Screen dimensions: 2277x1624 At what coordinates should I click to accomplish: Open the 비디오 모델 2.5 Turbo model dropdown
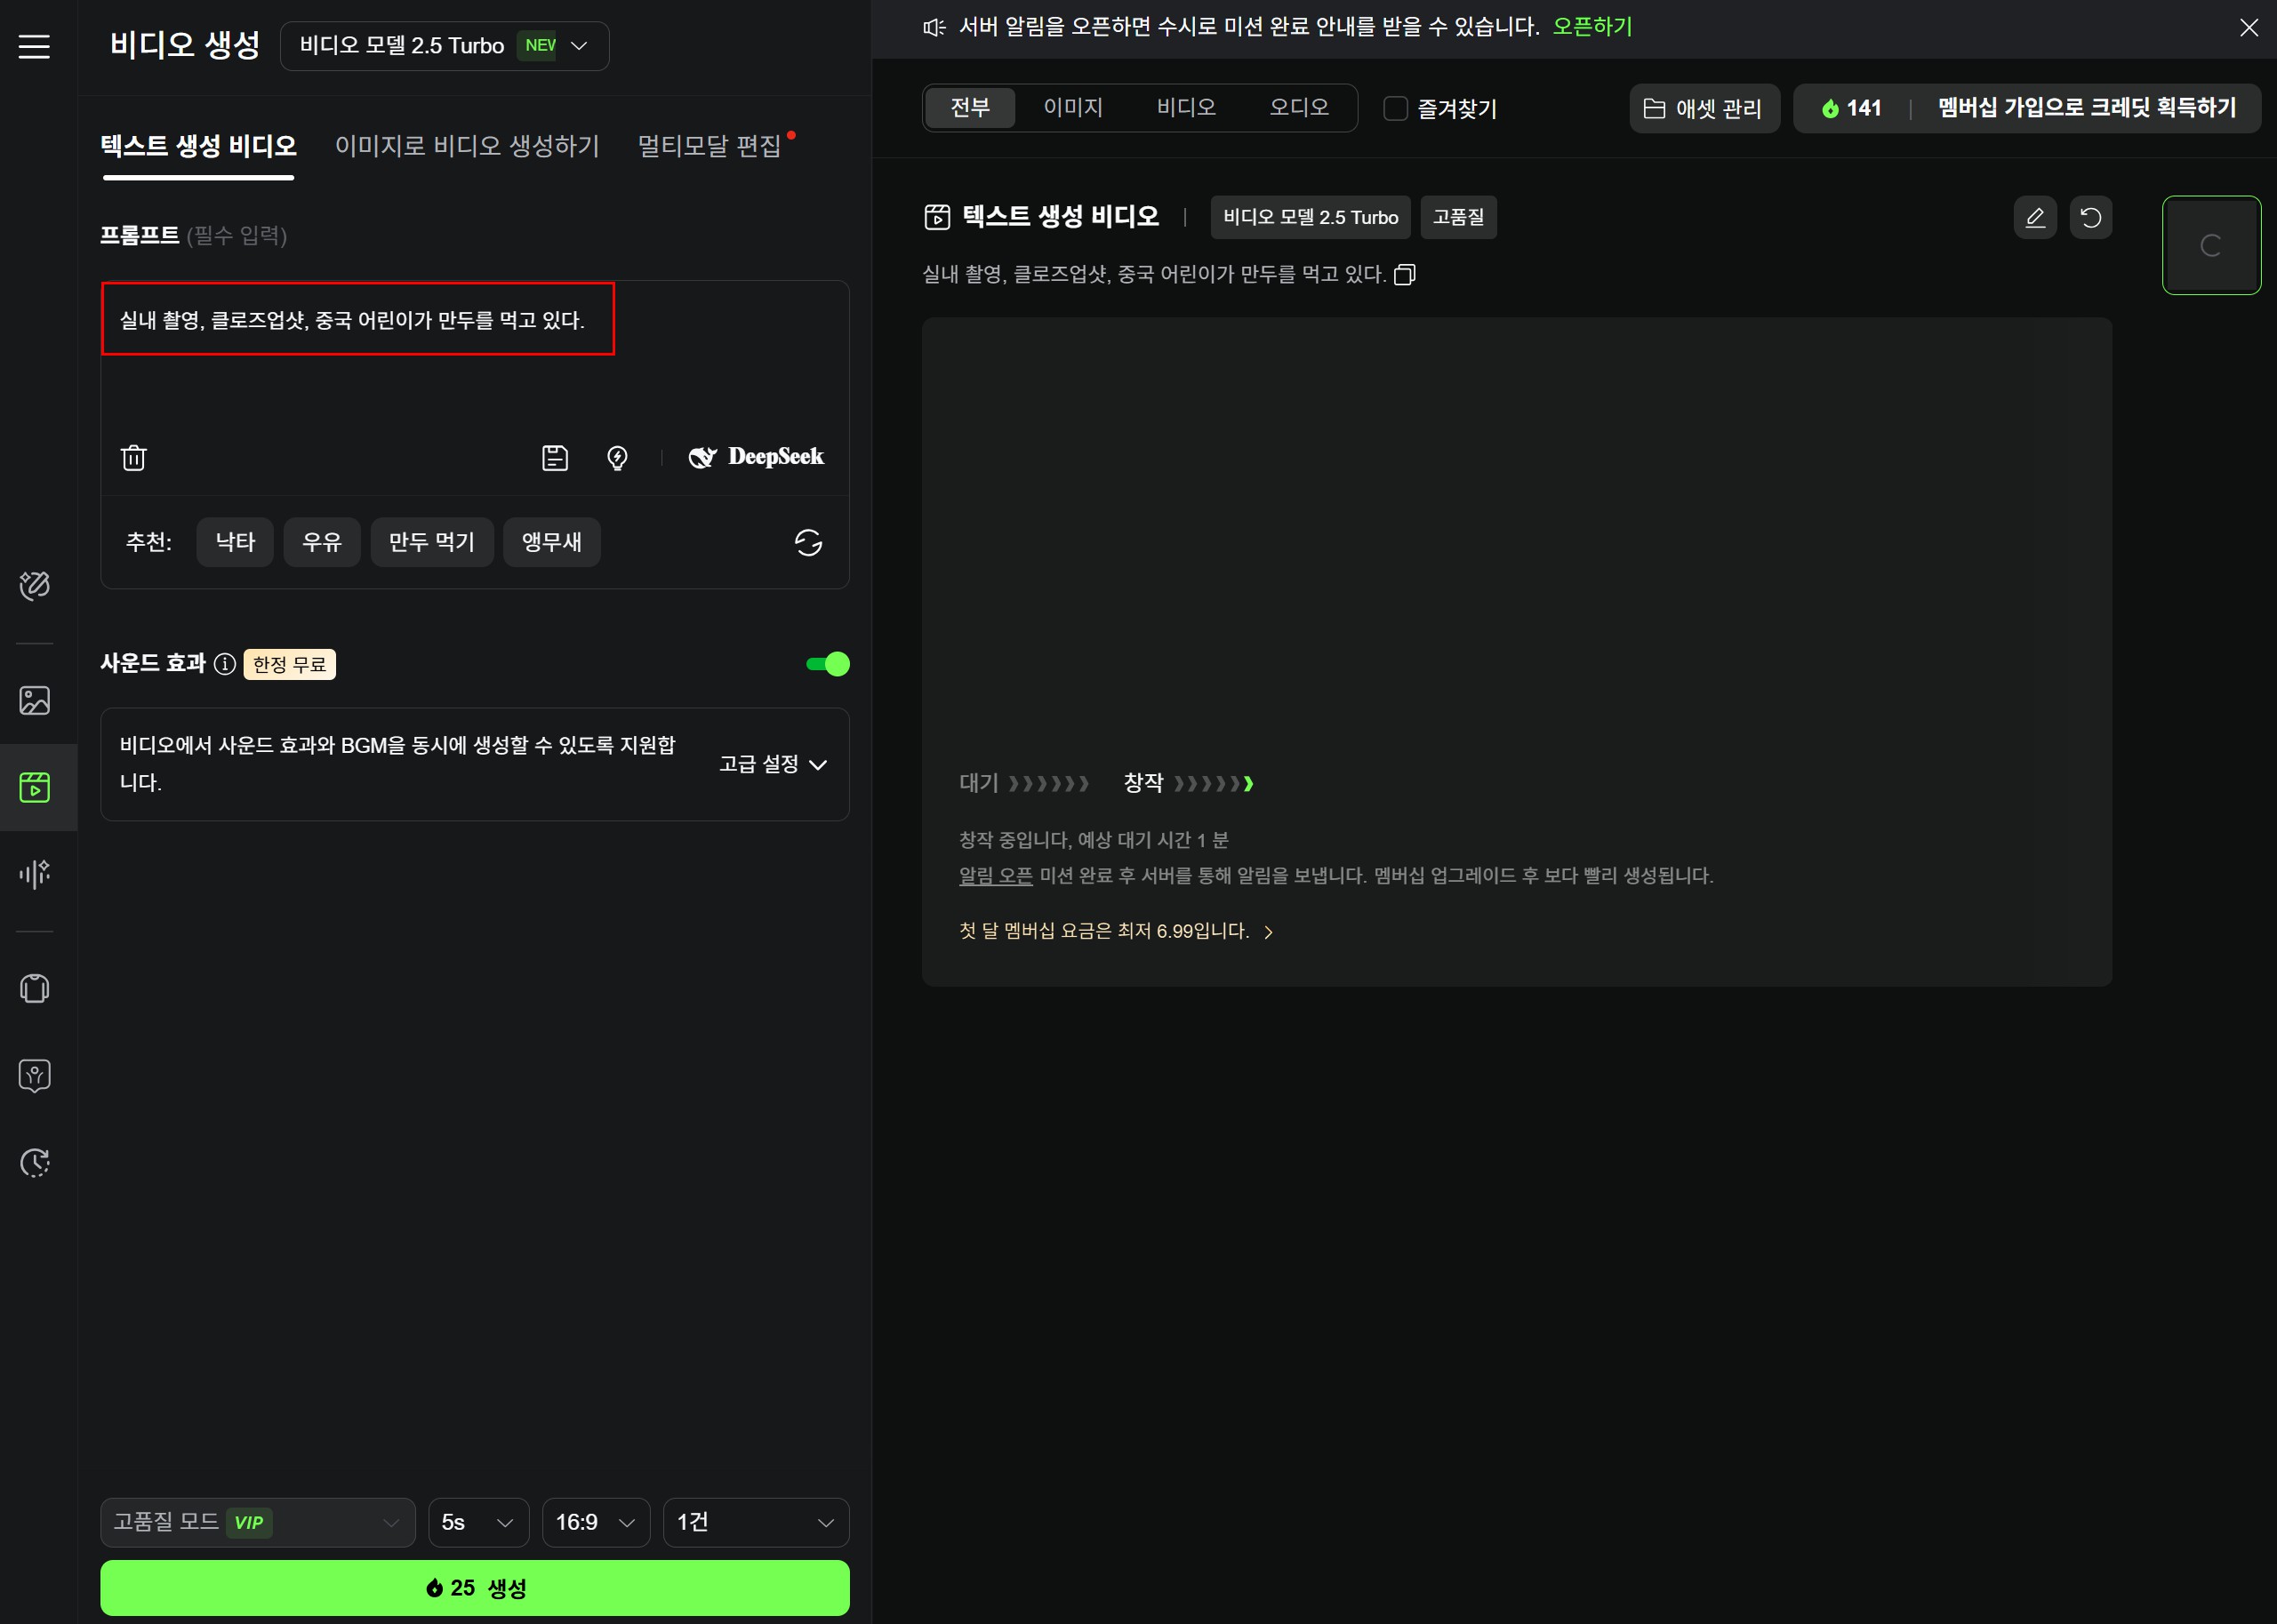click(x=444, y=46)
